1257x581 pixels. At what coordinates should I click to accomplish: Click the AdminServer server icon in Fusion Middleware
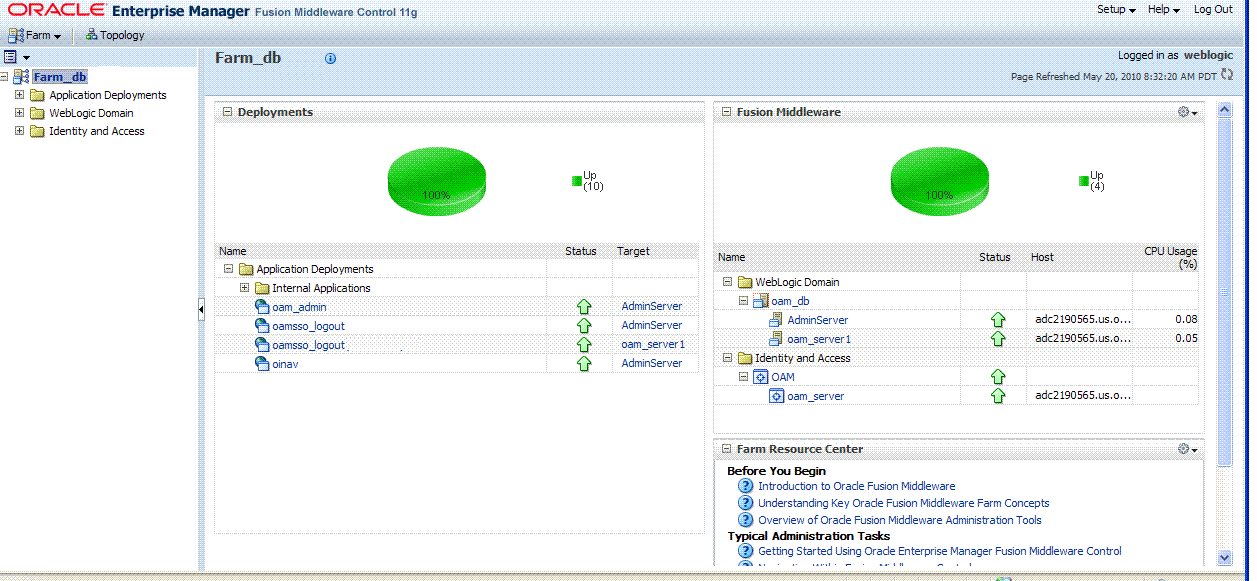tap(776, 320)
